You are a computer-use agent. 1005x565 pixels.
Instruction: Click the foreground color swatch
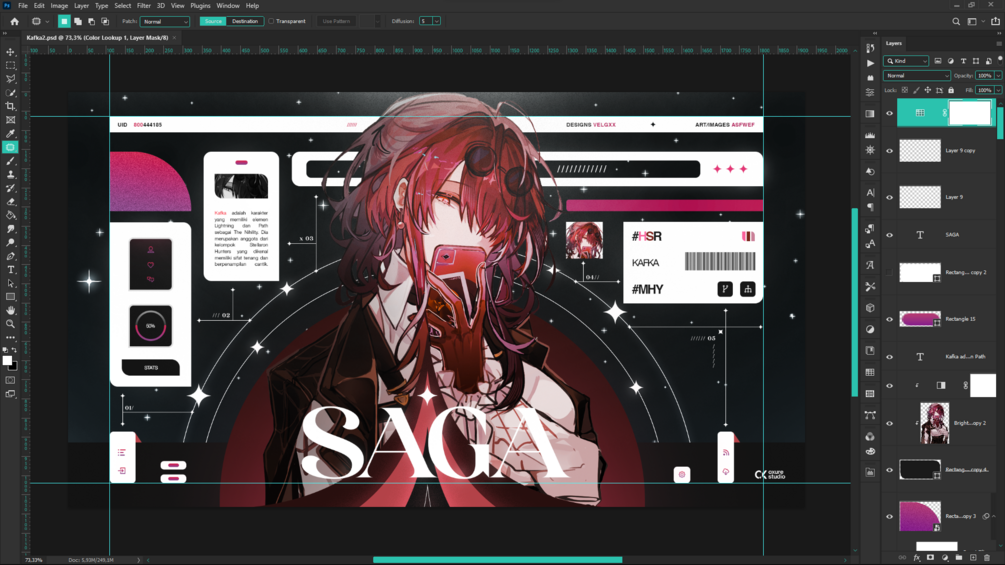tap(7, 361)
